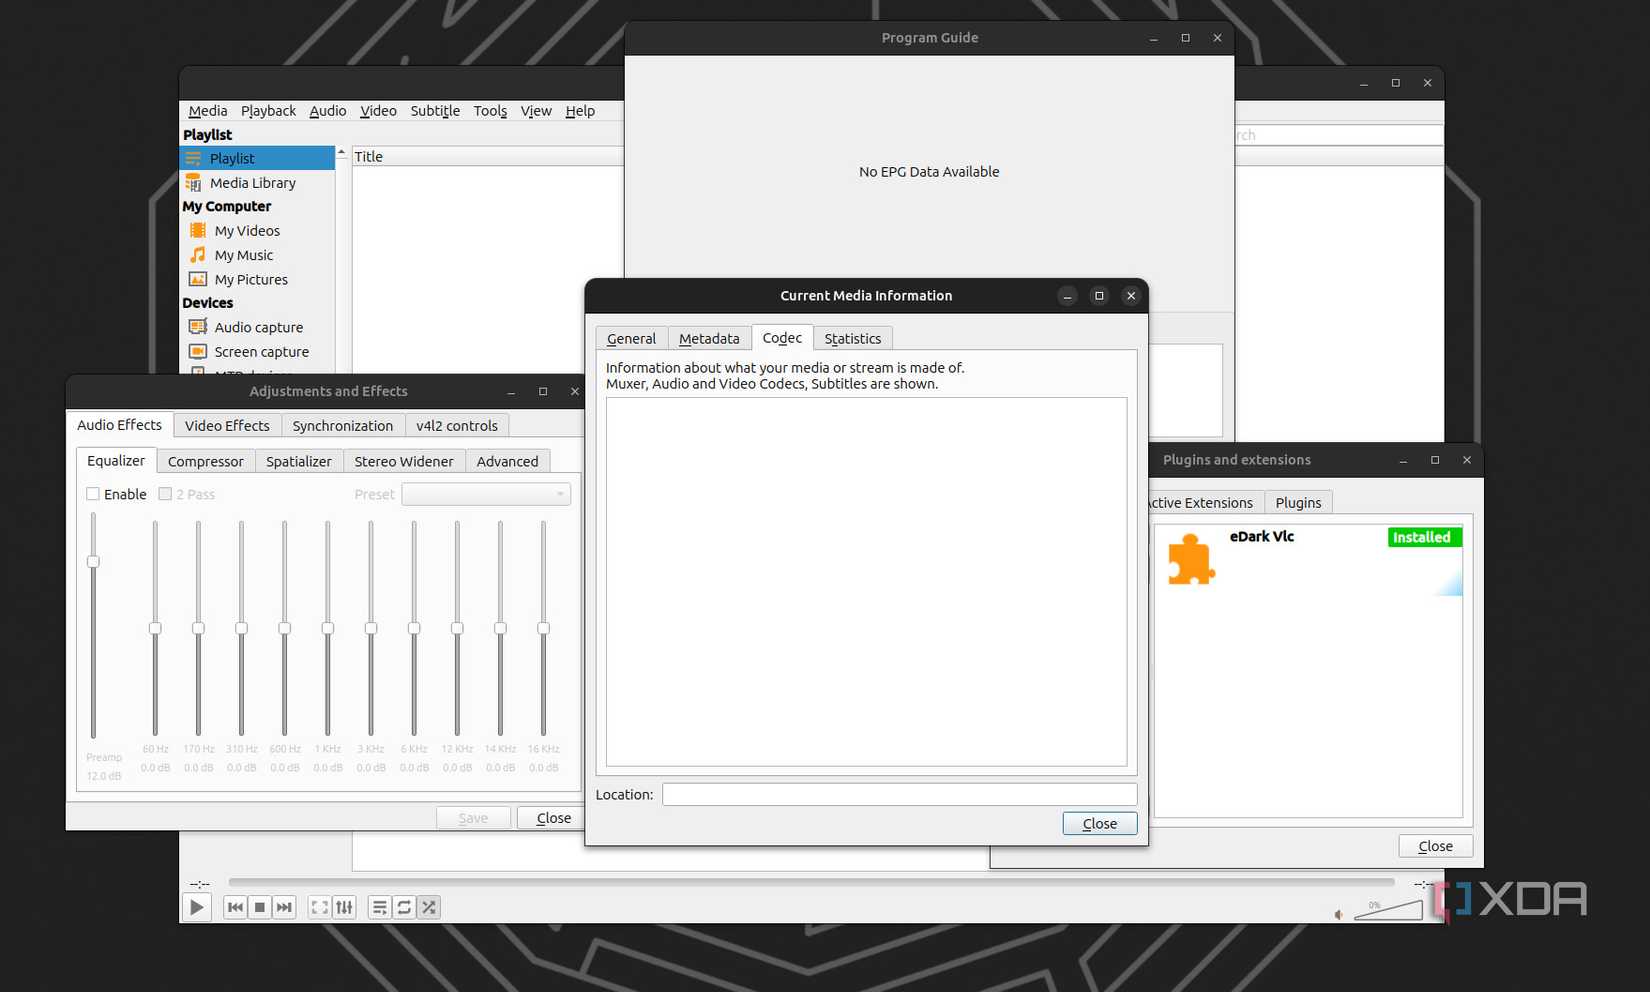Toggle the loop/repeat mode icon
This screenshot has height=992, width=1650.
pos(404,907)
